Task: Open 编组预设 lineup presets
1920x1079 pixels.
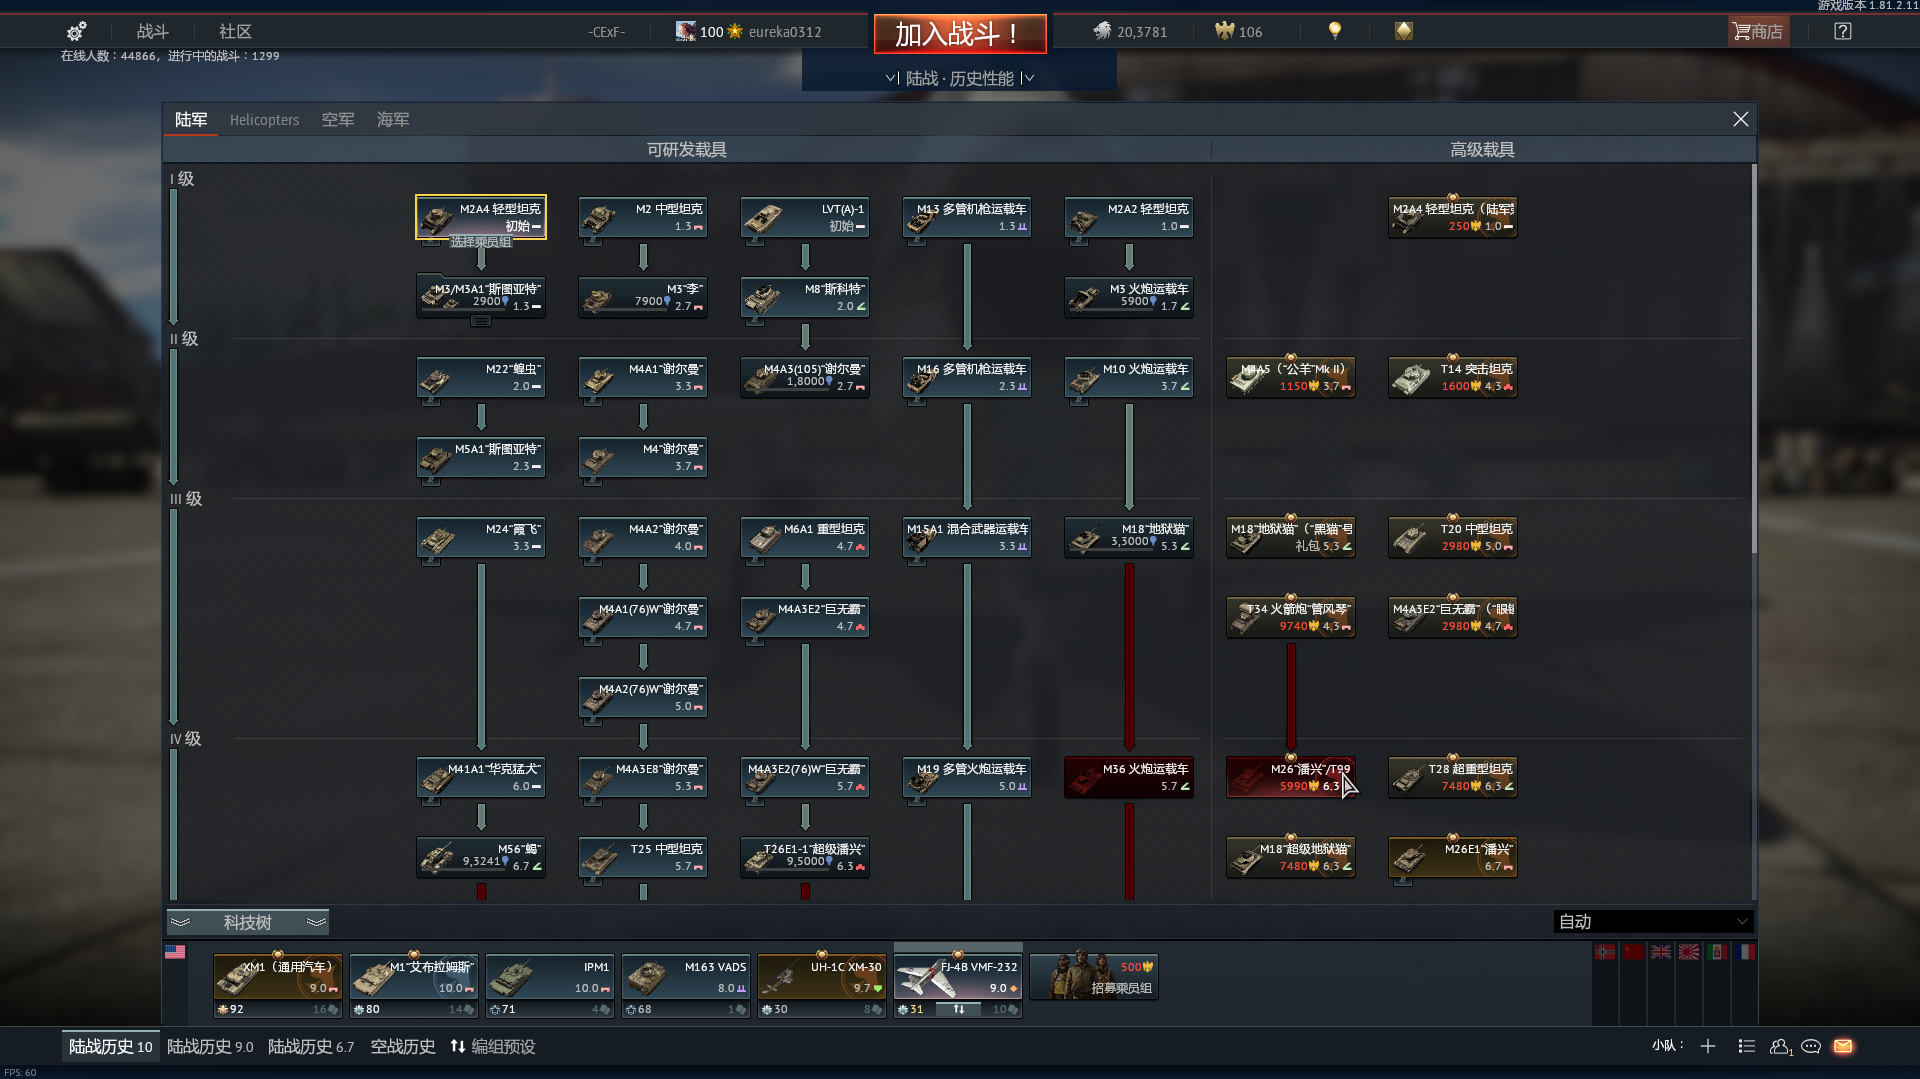Action: [493, 1046]
